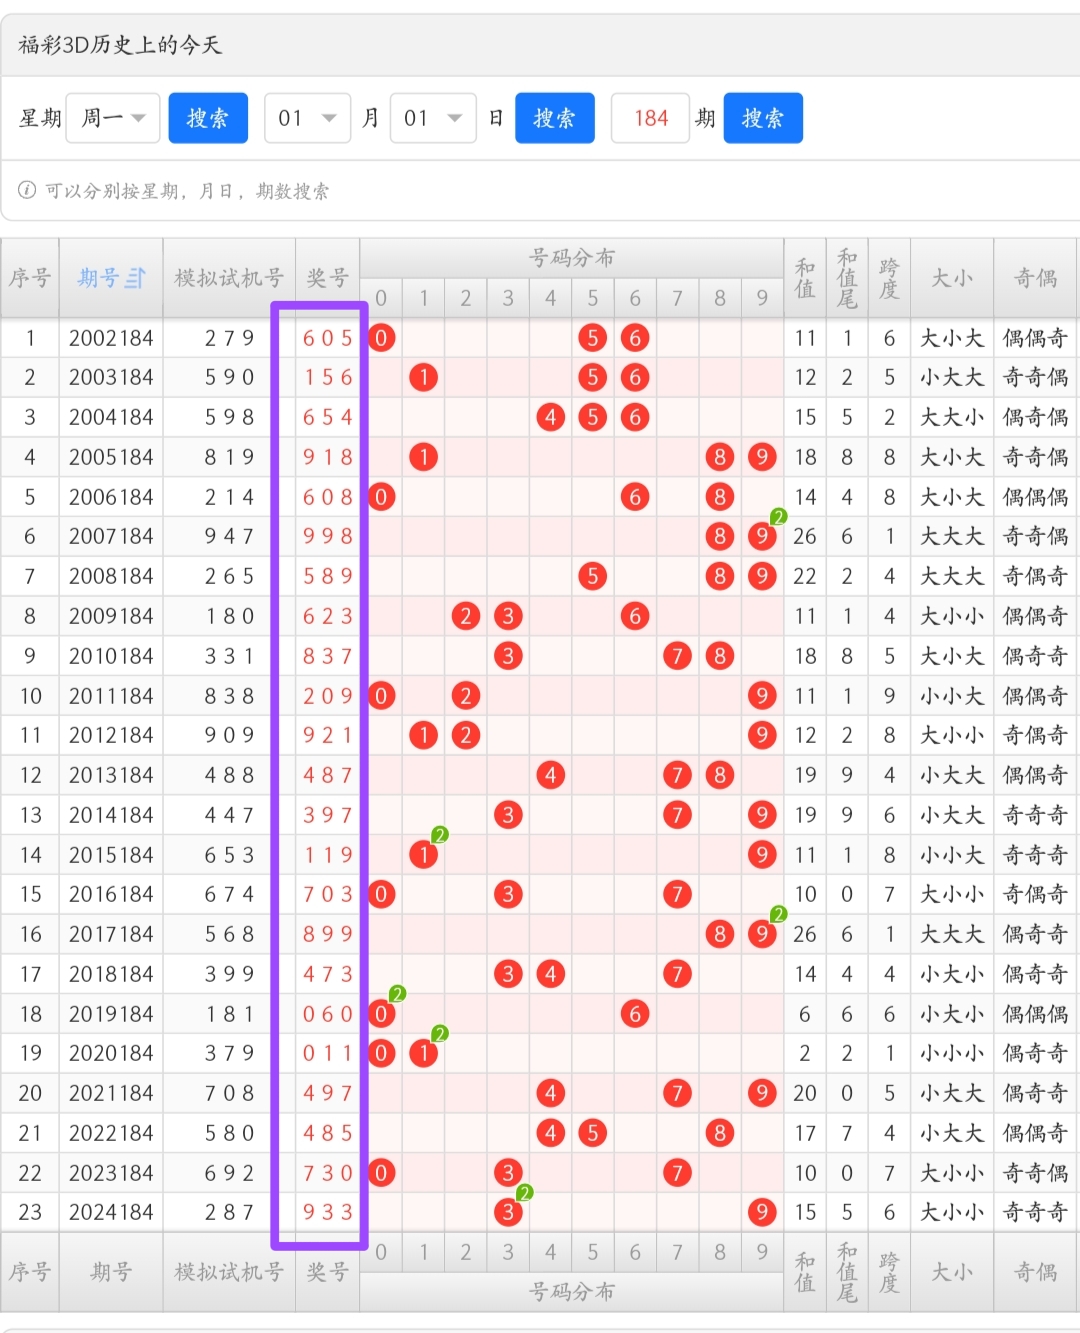
Task: Click red ball 2 in row 2012184
Action: pos(466,735)
